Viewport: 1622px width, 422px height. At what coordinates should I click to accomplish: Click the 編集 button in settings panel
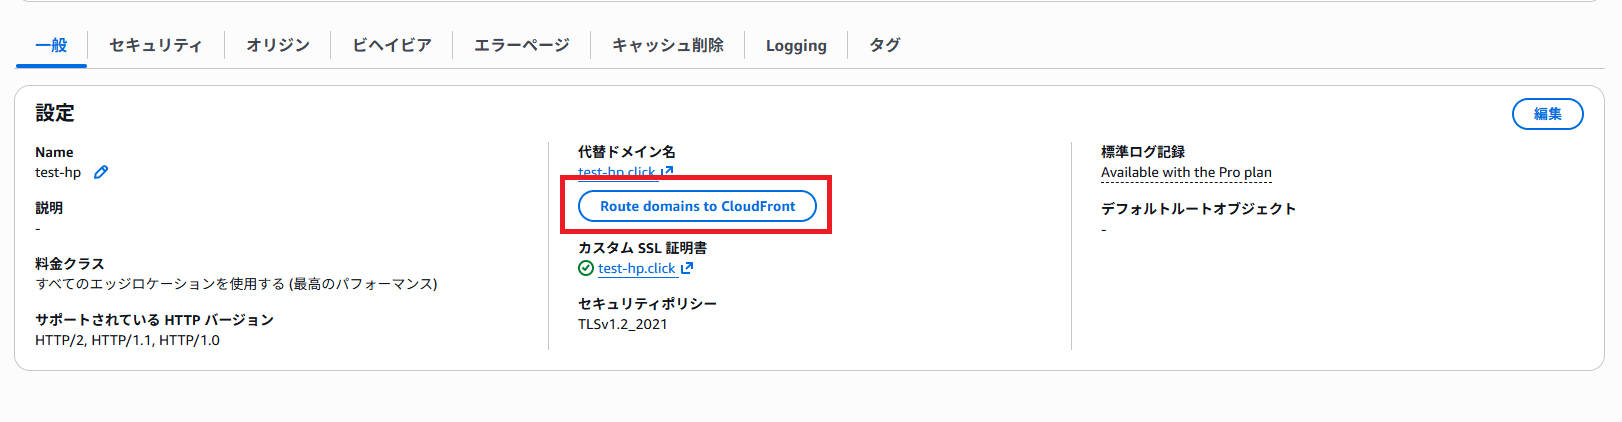pos(1547,114)
